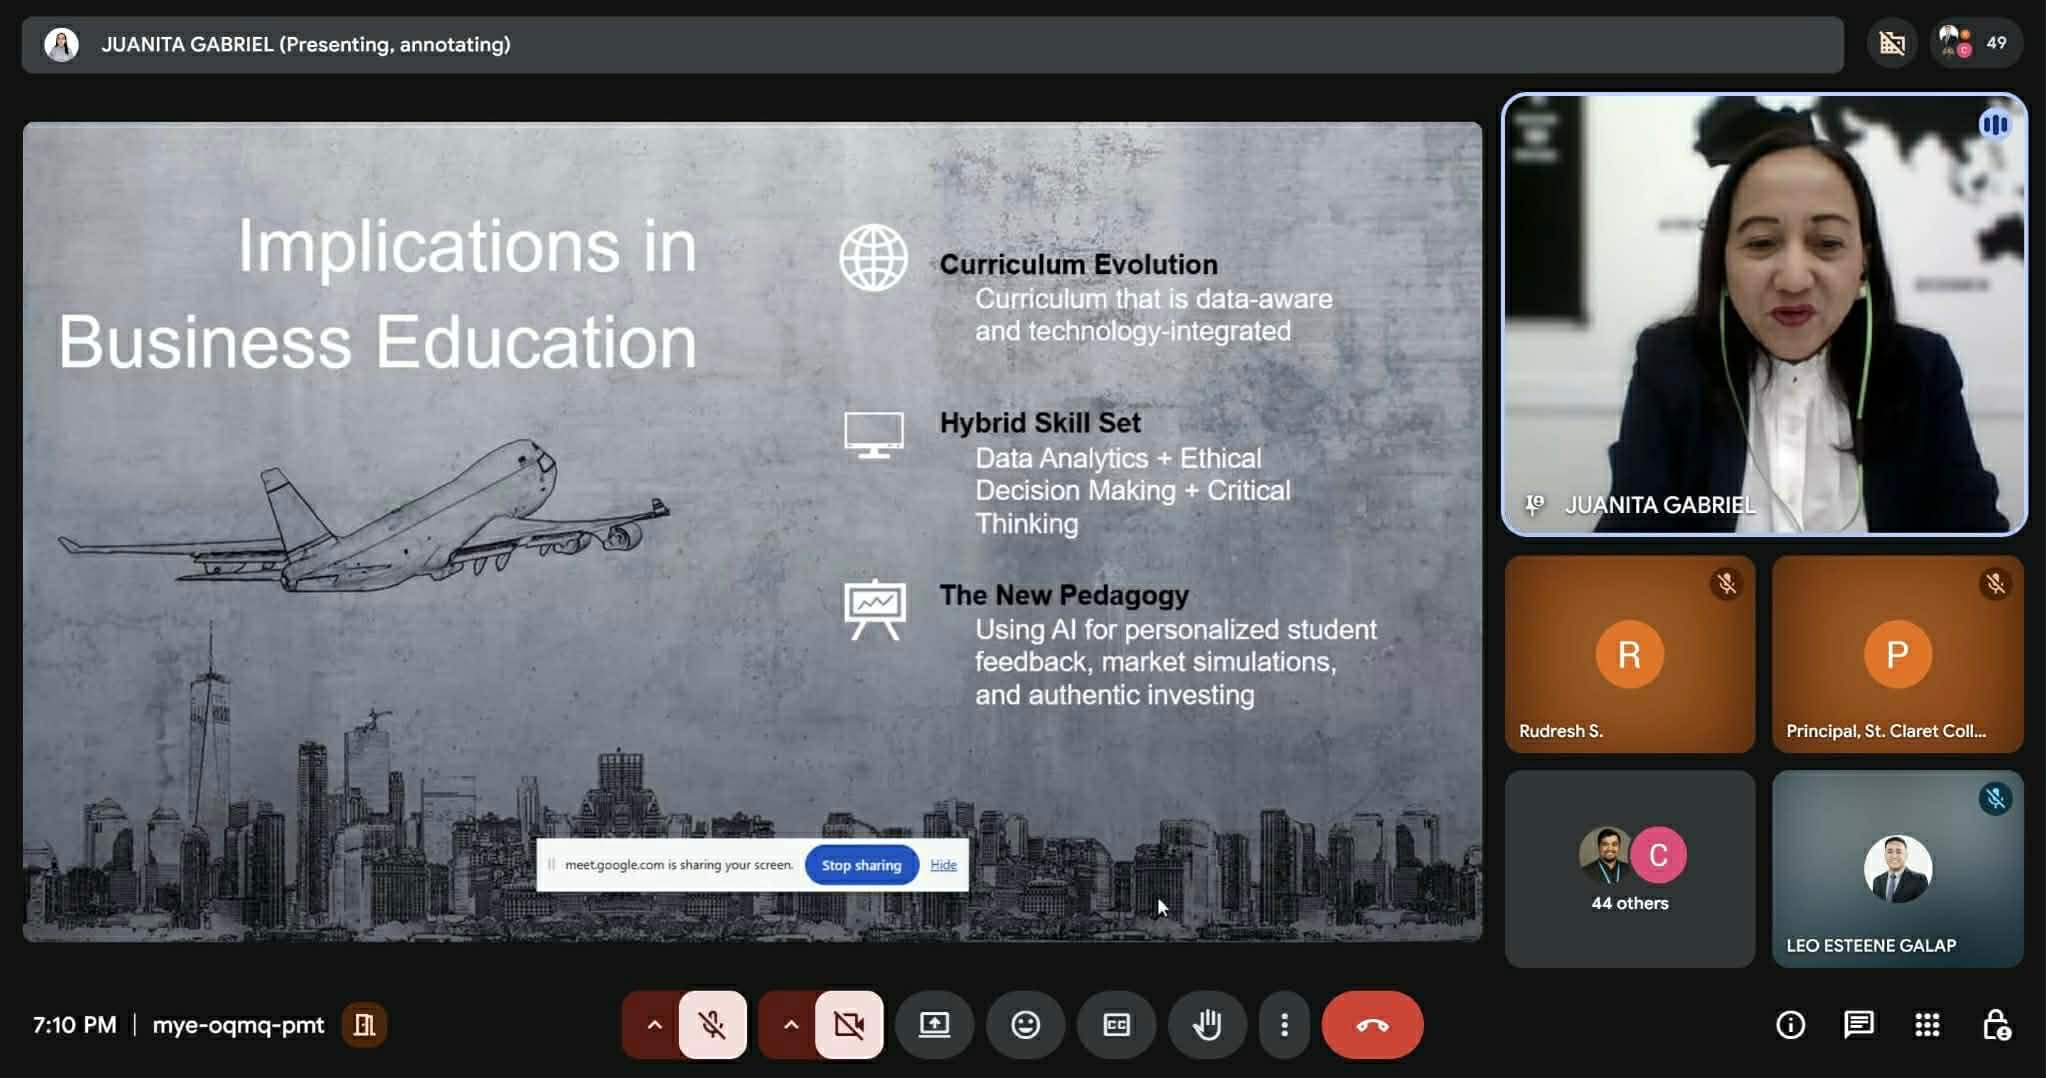The width and height of the screenshot is (2046, 1078).
Task: Click the present screen icon
Action: pyautogui.click(x=934, y=1025)
